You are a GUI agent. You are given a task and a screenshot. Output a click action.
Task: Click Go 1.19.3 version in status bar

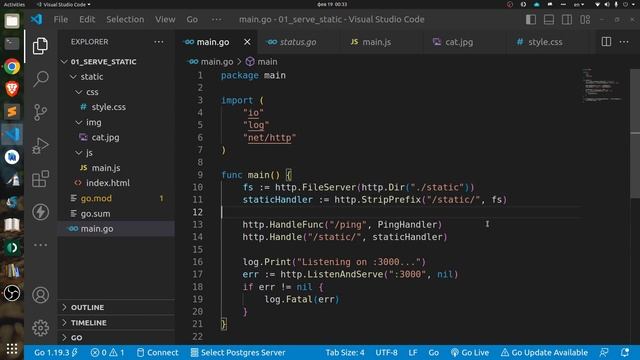[x=56, y=352]
